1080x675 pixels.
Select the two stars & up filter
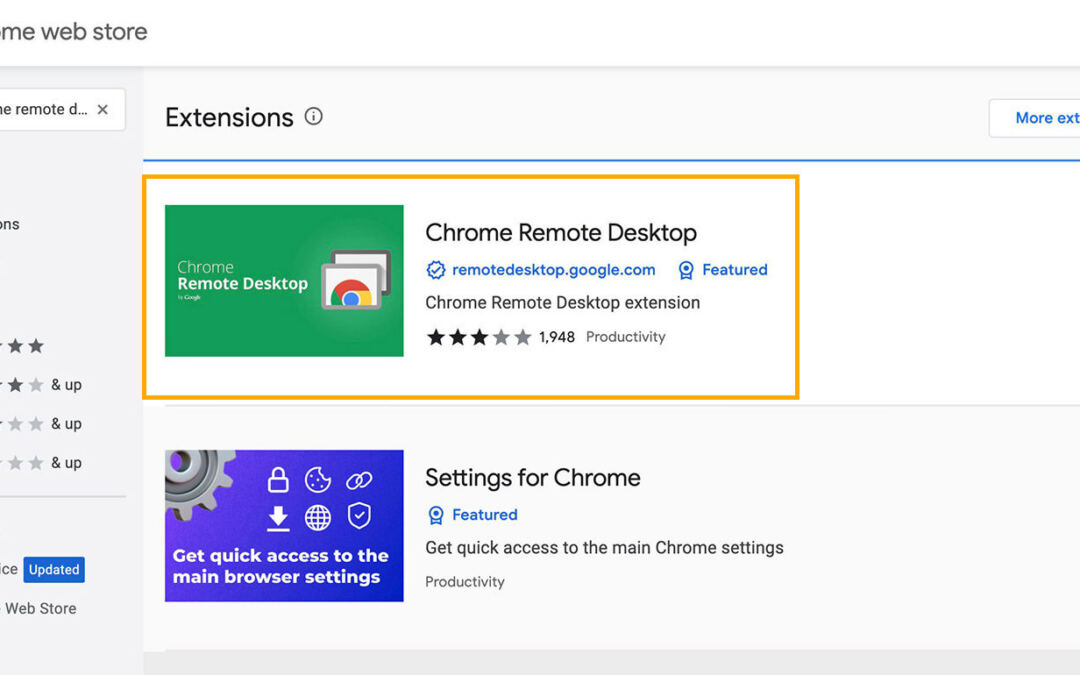point(40,463)
